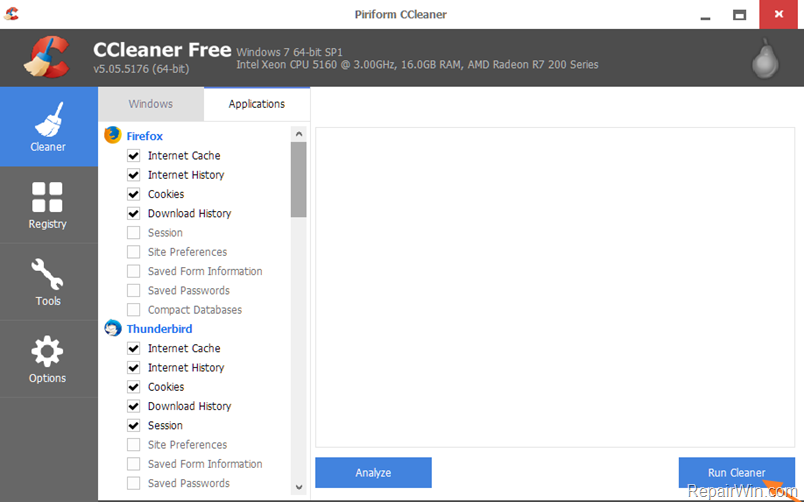Click the Analyze button
Image resolution: width=804 pixels, height=502 pixels.
373,473
